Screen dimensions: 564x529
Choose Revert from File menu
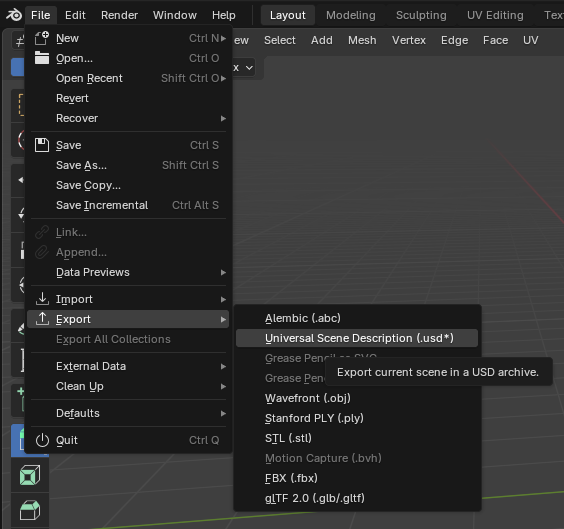point(128,98)
